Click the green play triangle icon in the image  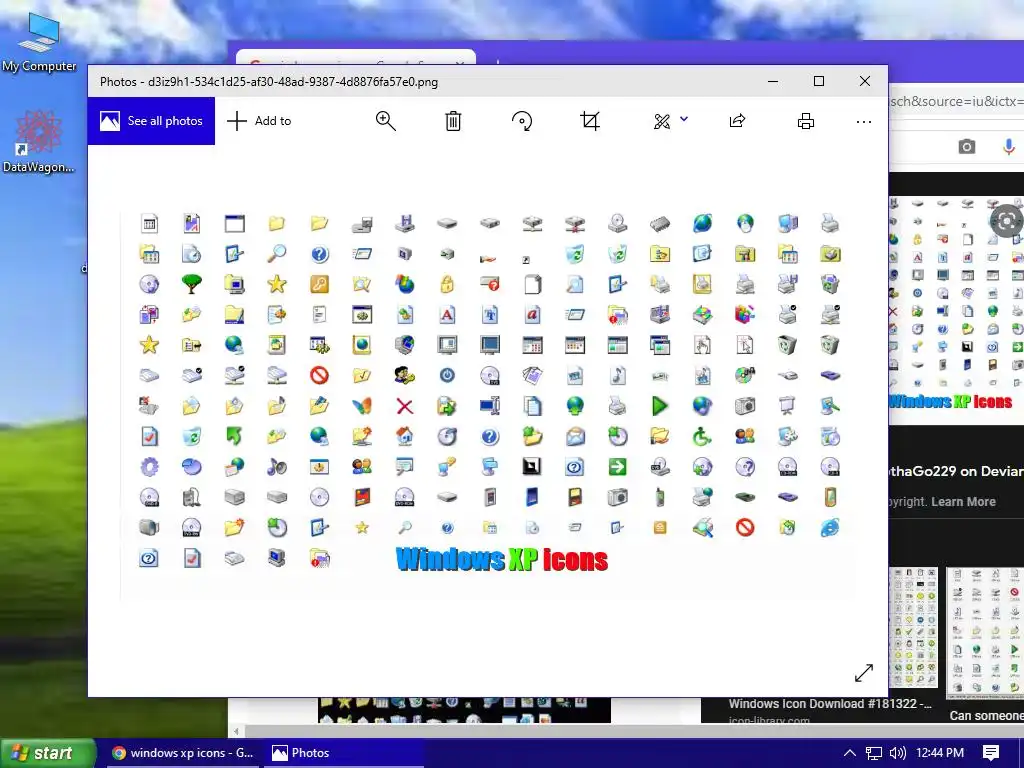pos(660,406)
